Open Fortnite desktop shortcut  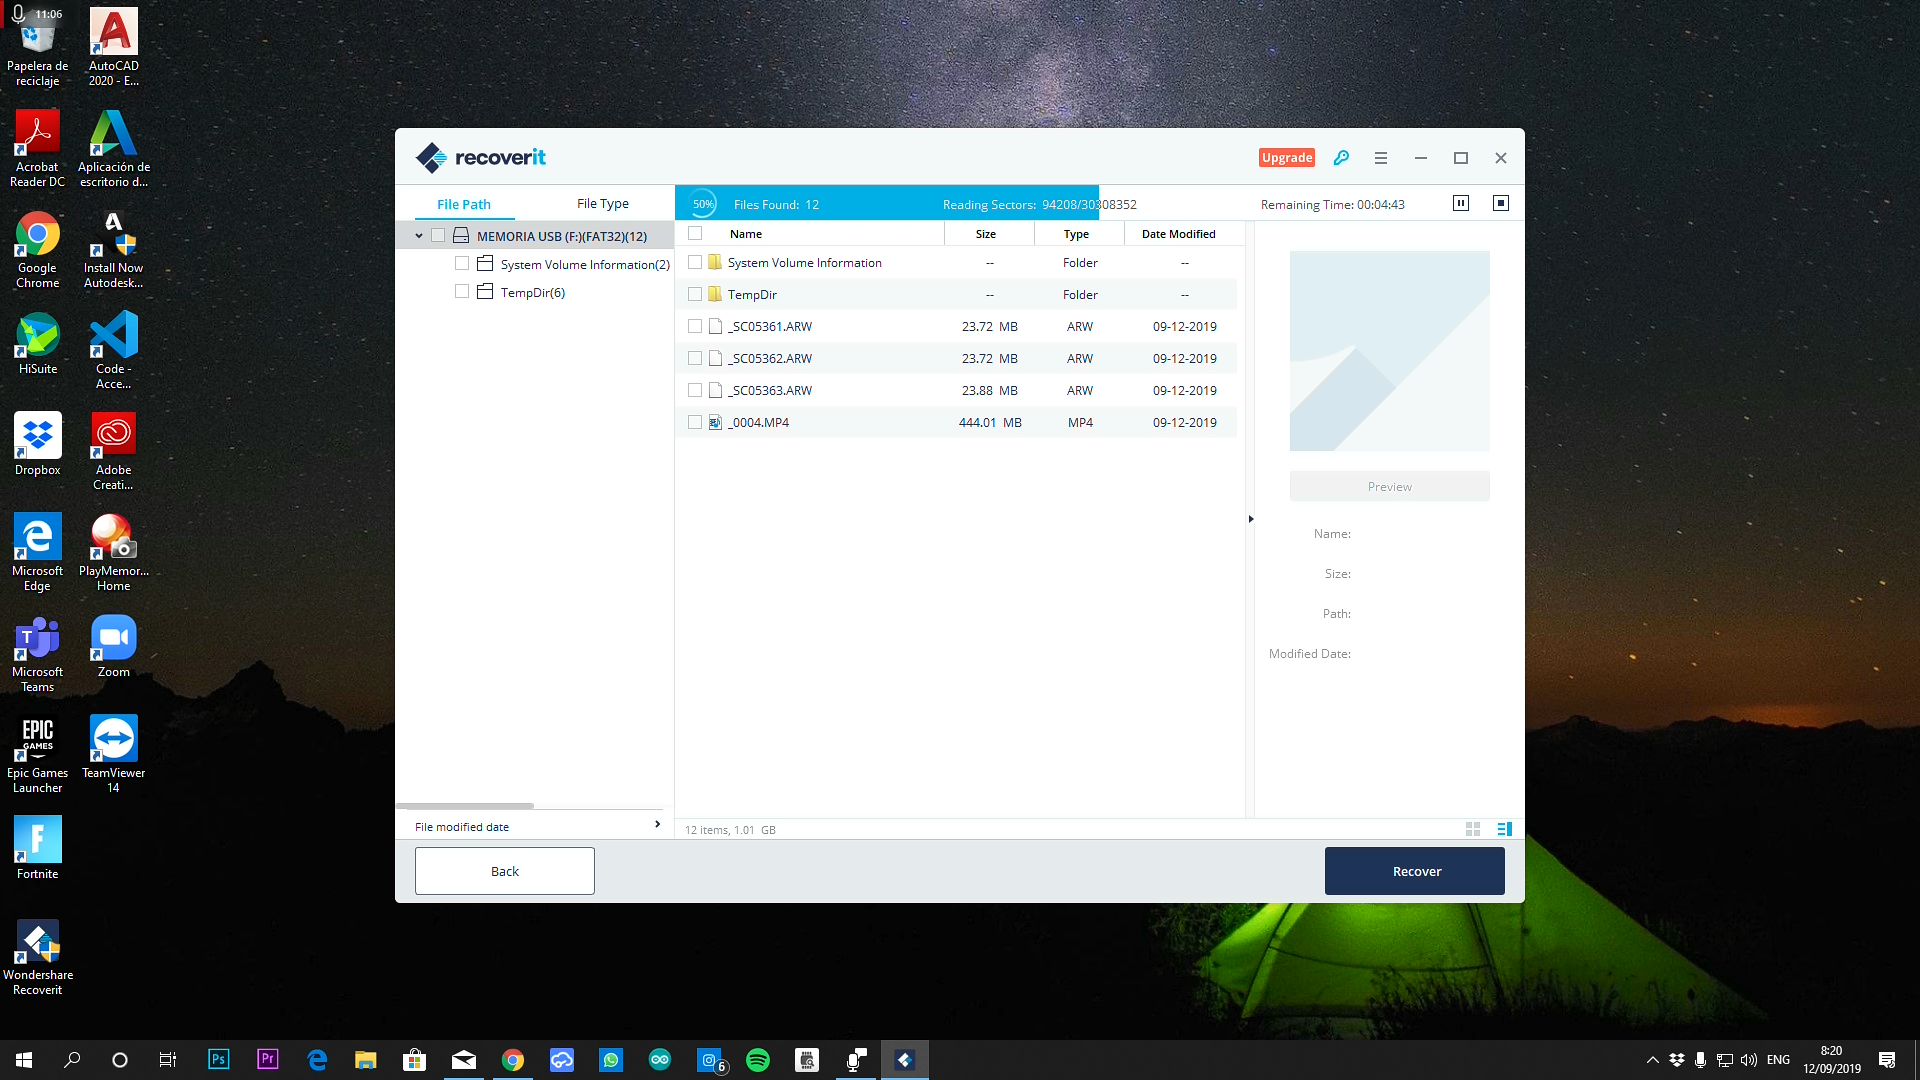coord(37,848)
